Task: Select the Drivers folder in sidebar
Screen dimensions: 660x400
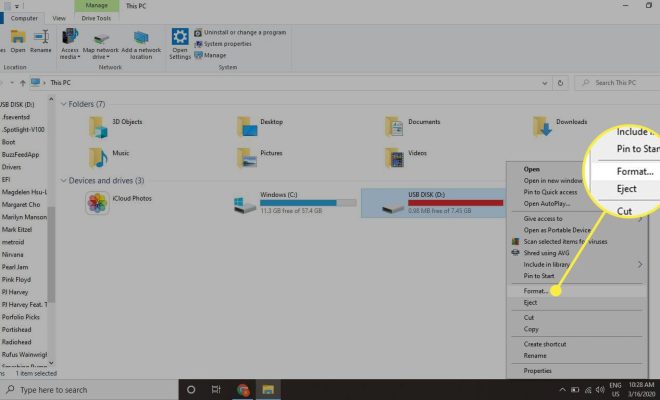Action: [11, 167]
